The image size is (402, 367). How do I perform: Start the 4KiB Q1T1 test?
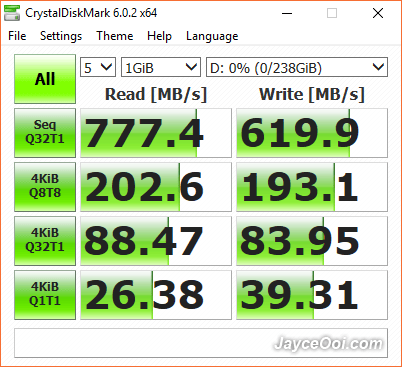point(45,295)
